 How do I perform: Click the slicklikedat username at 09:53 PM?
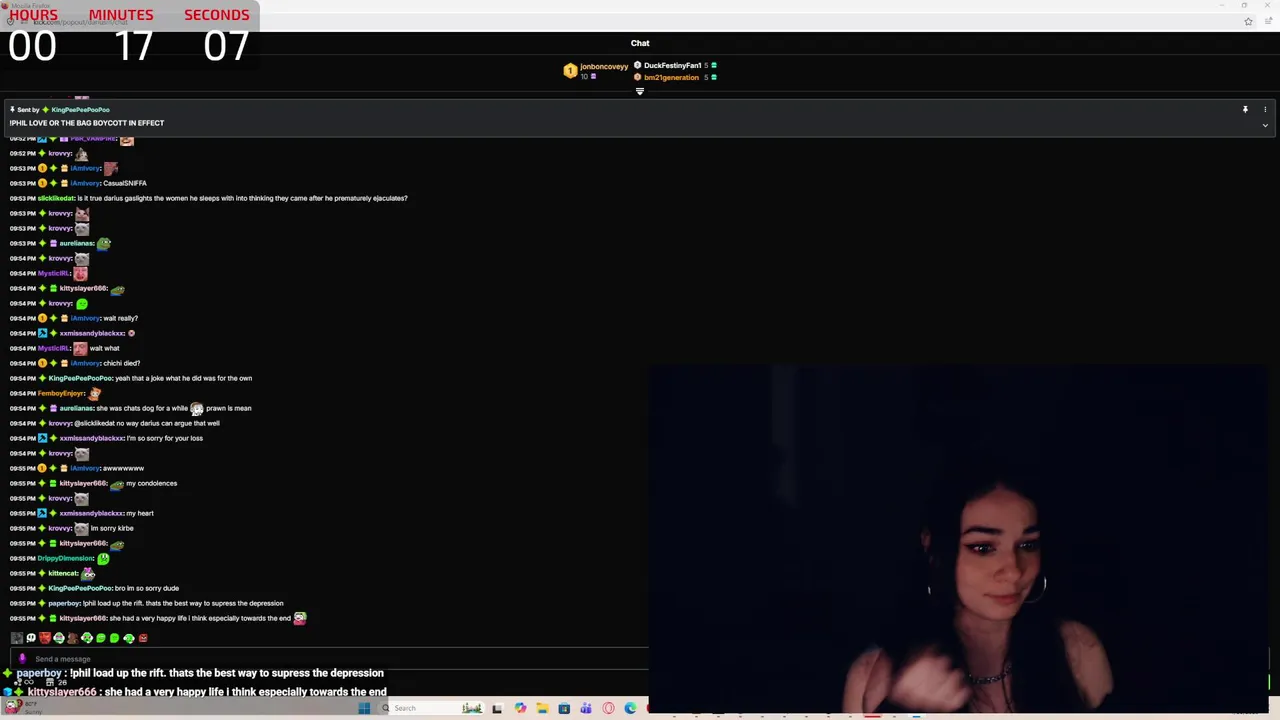pyautogui.click(x=56, y=198)
